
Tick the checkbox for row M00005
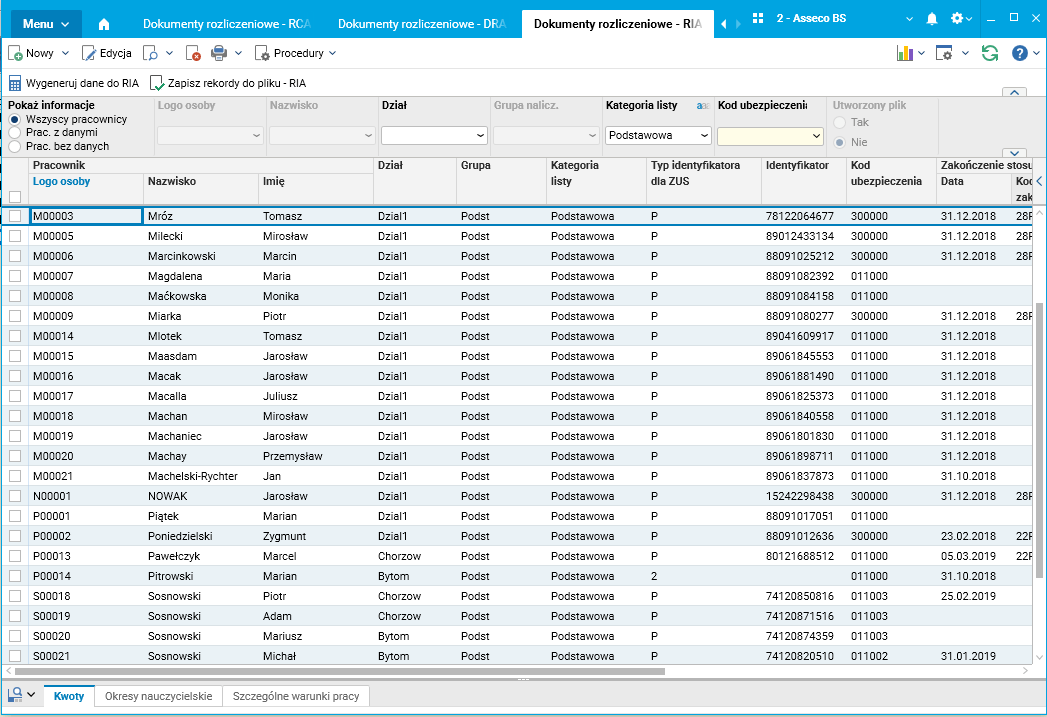click(15, 236)
